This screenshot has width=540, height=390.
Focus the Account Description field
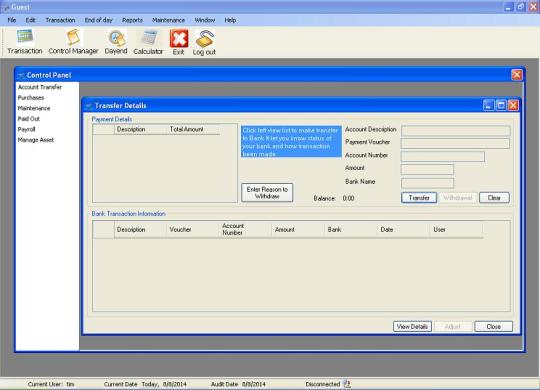(456, 130)
